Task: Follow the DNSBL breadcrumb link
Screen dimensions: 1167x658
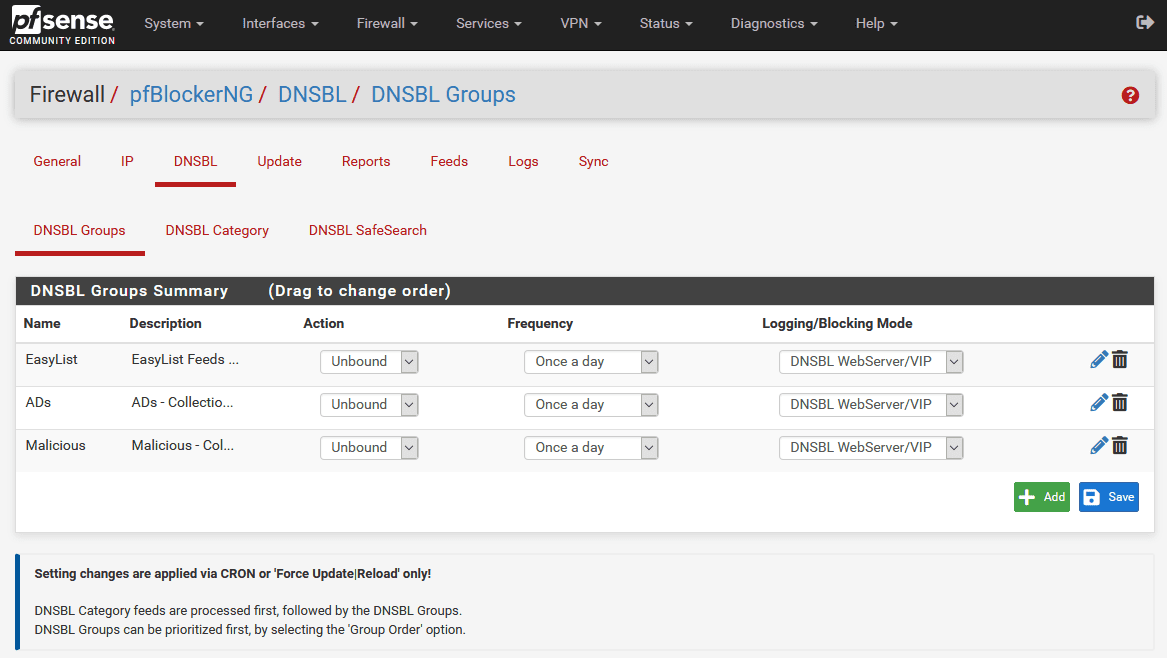Action: (312, 95)
